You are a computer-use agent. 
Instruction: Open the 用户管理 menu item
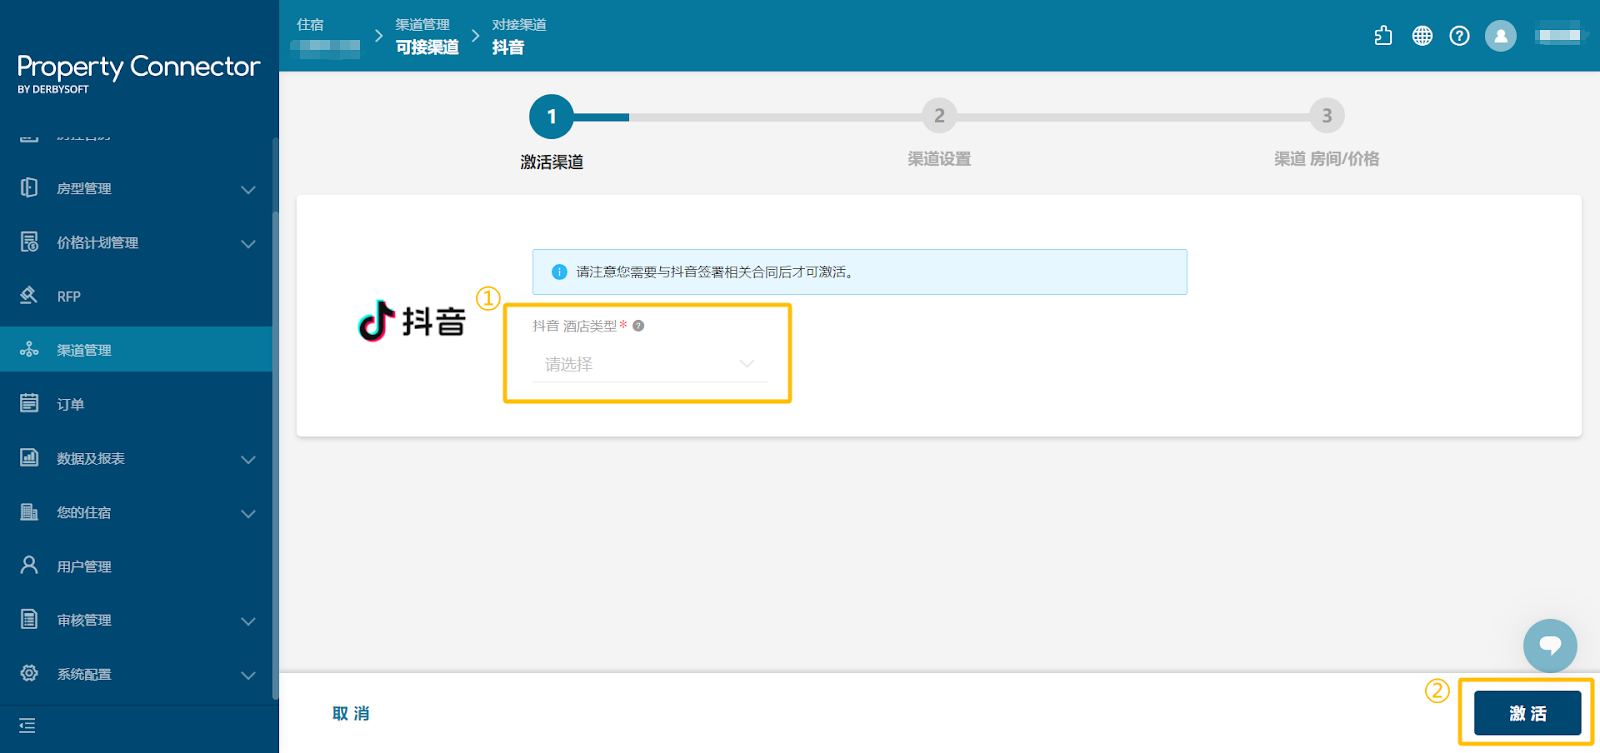(x=136, y=566)
